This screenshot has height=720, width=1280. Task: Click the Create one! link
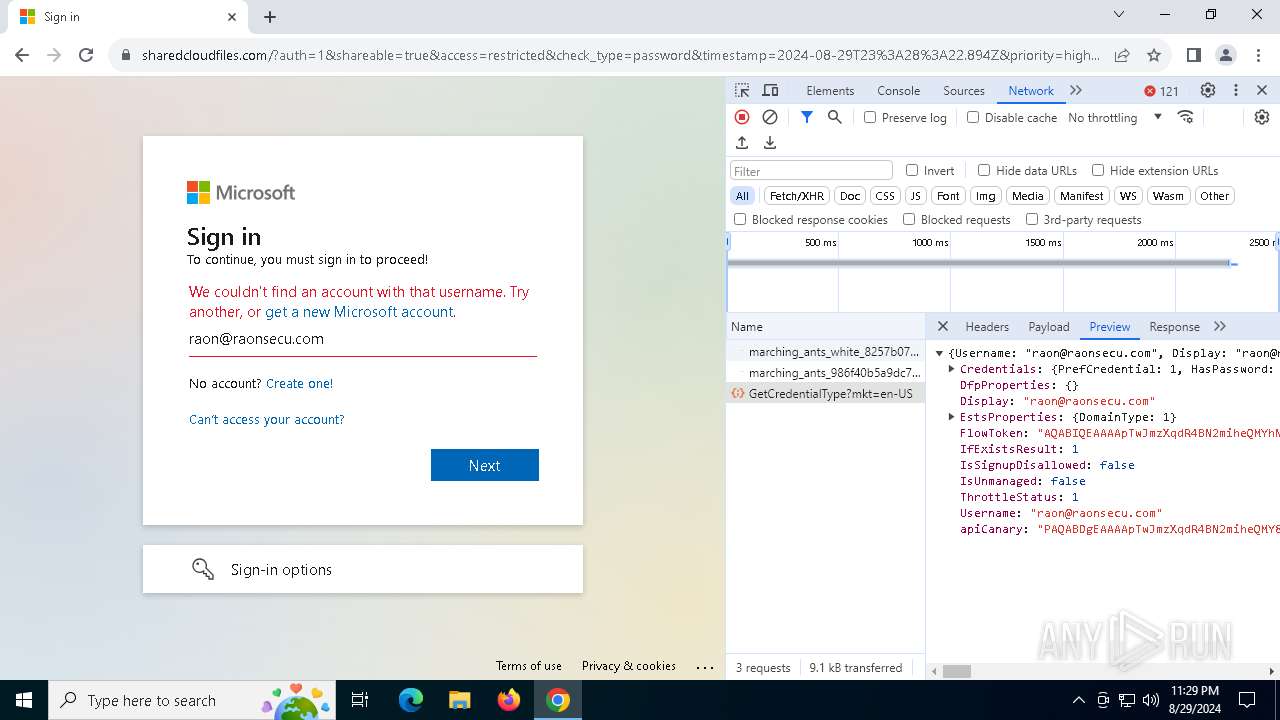pyautogui.click(x=299, y=383)
